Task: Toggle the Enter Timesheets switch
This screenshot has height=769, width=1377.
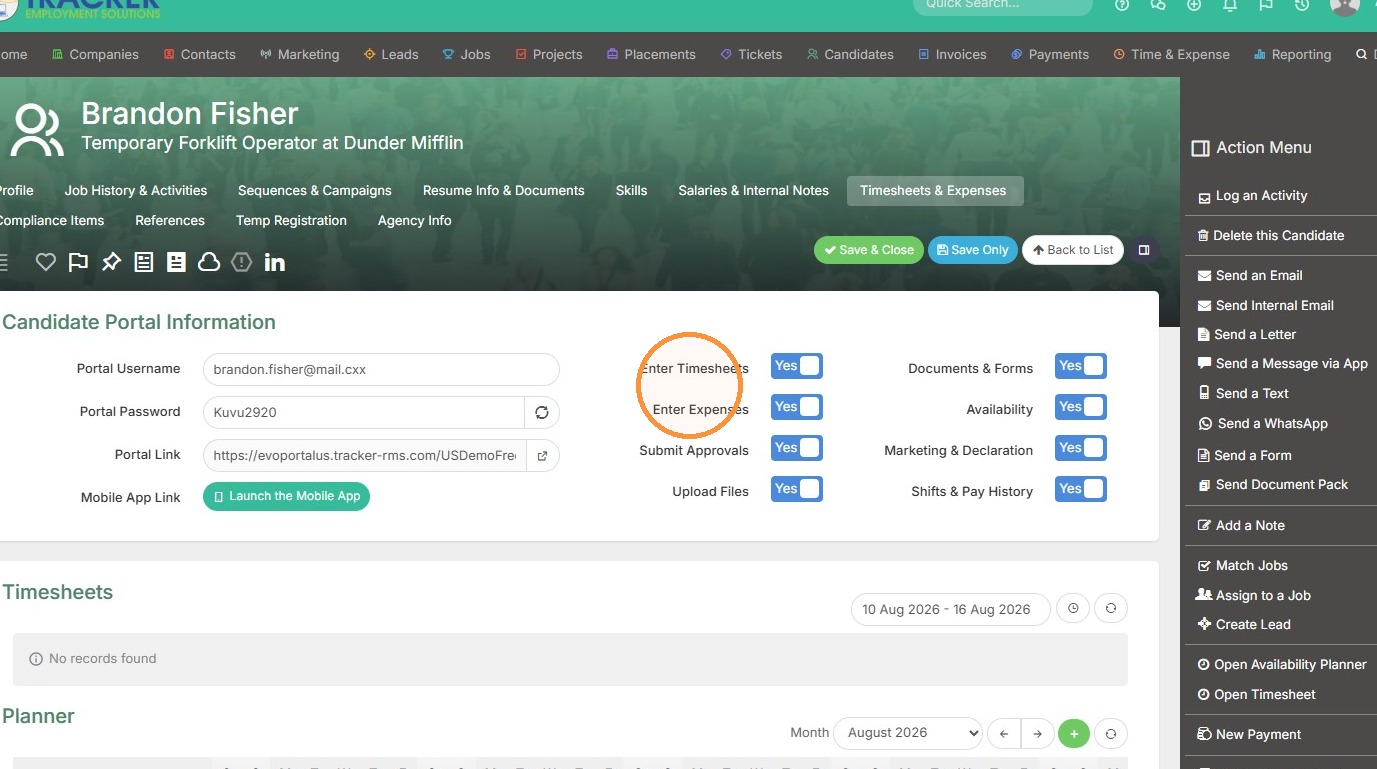Action: 796,367
